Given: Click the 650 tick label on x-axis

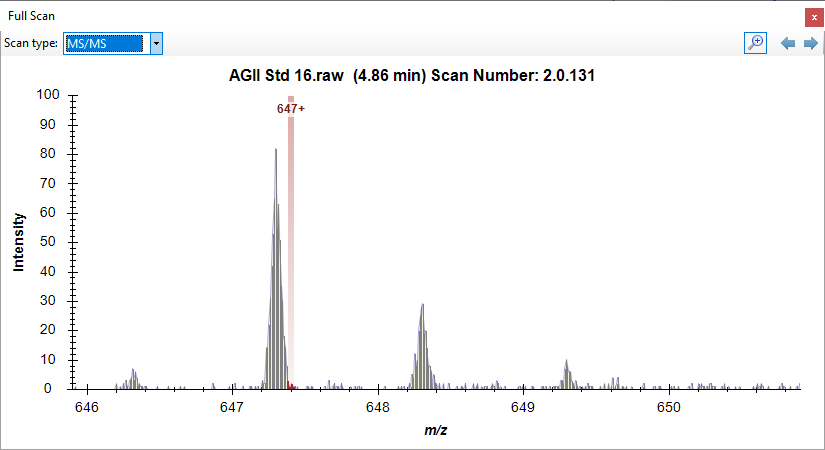Looking at the screenshot, I should [x=668, y=407].
